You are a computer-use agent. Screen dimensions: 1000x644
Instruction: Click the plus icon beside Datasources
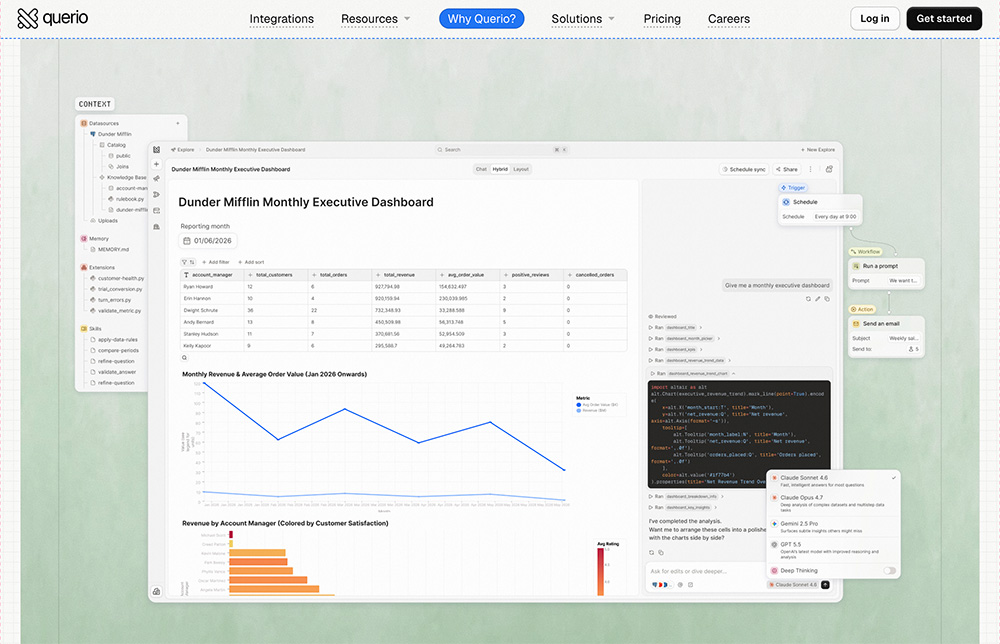[x=178, y=123]
